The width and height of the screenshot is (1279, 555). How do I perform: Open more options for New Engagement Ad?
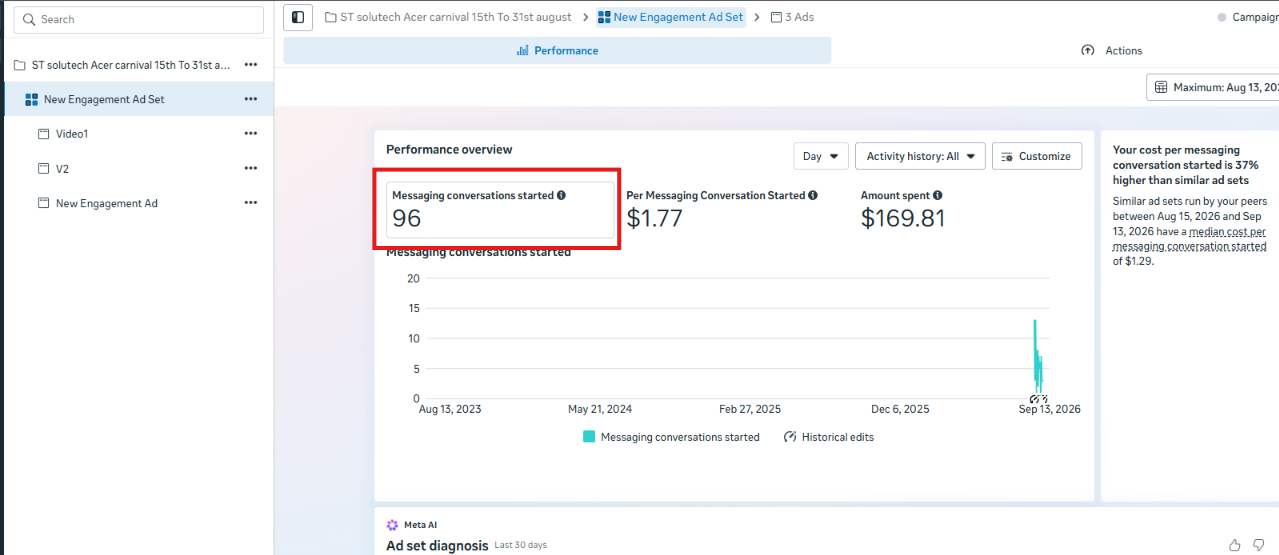(x=251, y=203)
